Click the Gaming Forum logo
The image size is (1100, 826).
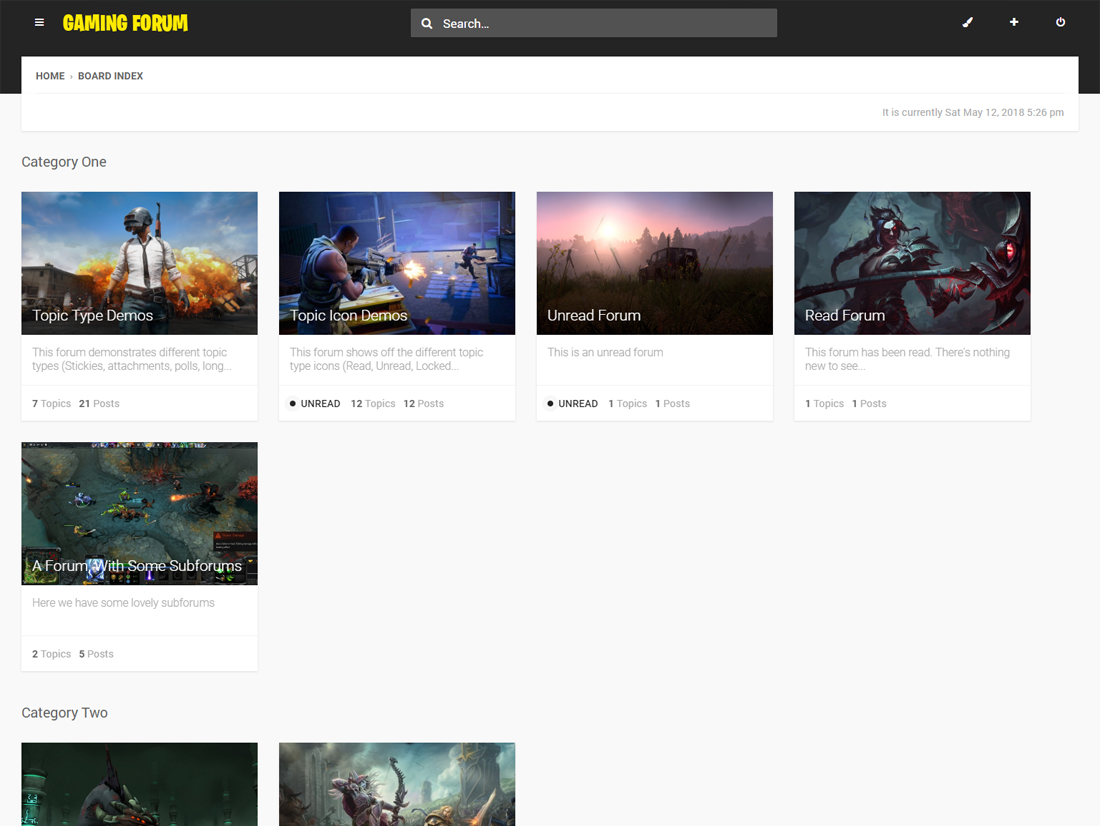tap(125, 23)
